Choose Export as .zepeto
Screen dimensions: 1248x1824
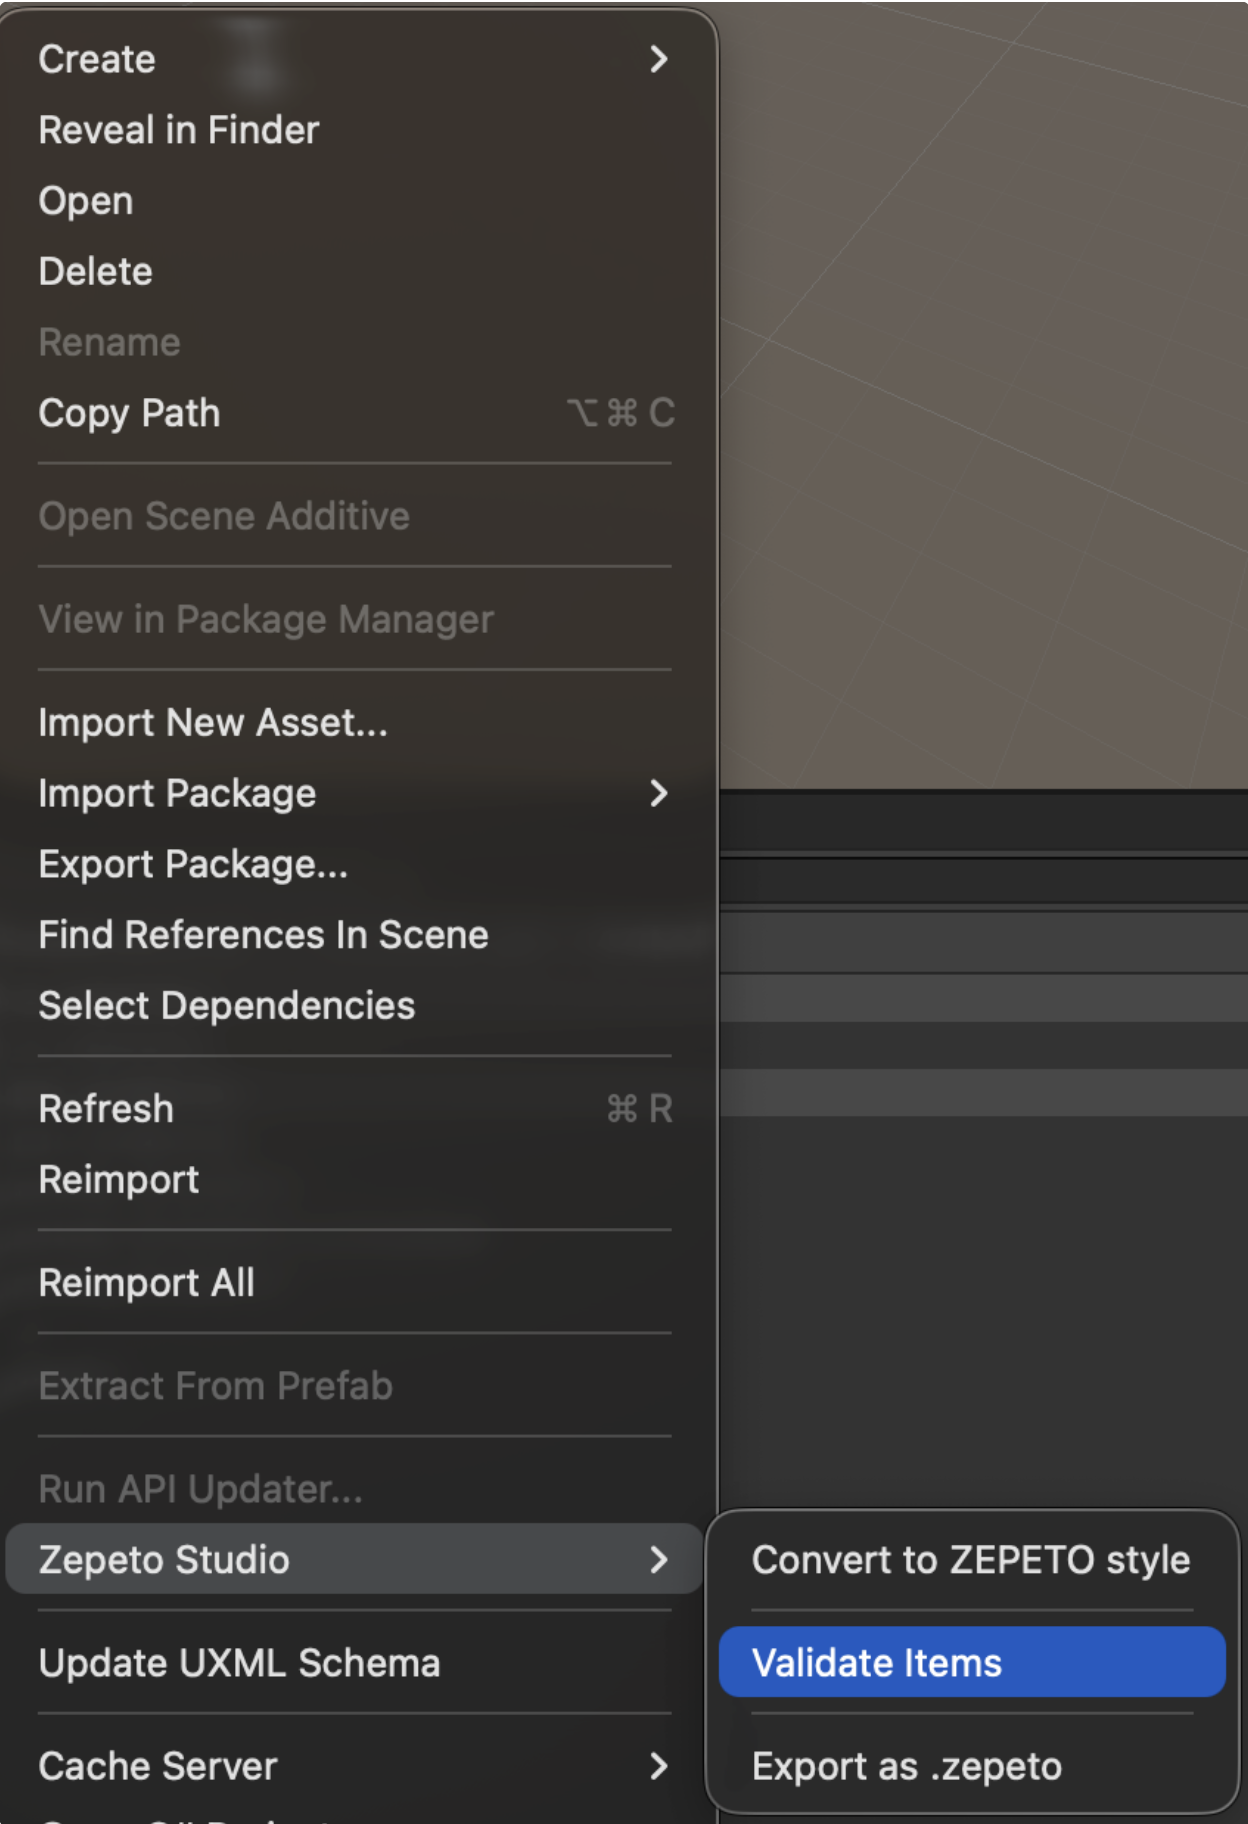click(972, 1766)
